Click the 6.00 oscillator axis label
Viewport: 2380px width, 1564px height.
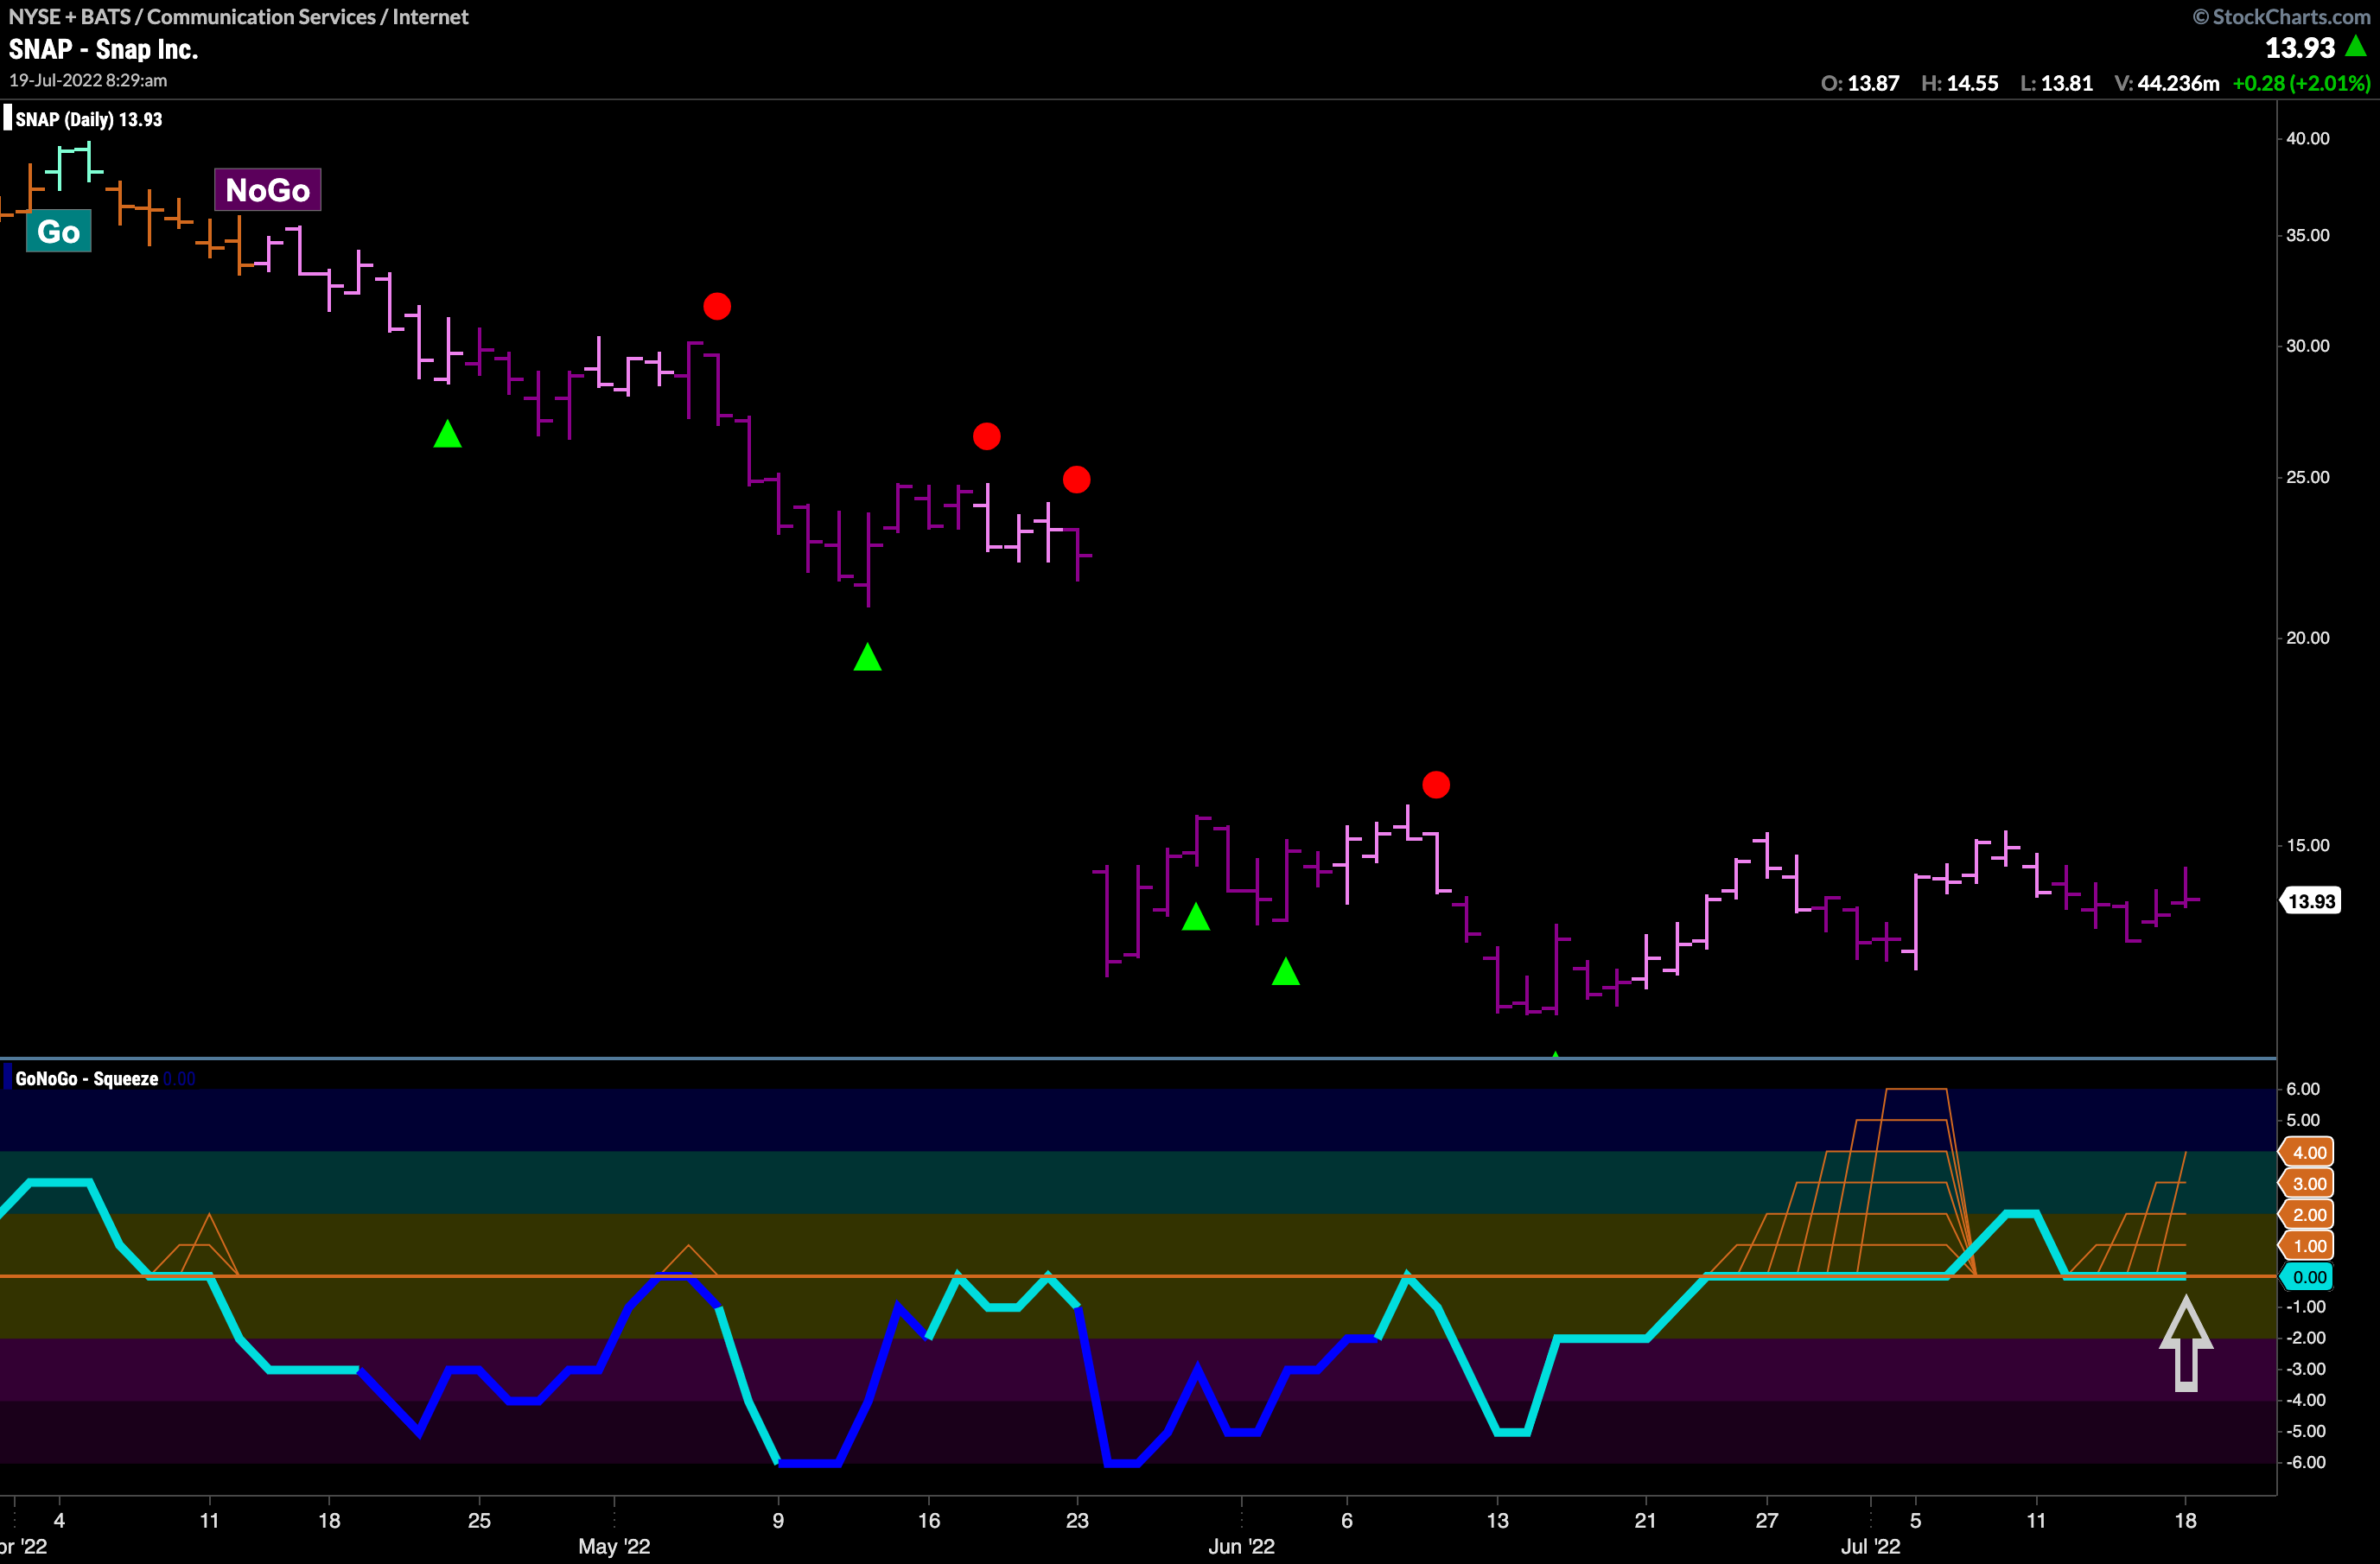2303,1089
